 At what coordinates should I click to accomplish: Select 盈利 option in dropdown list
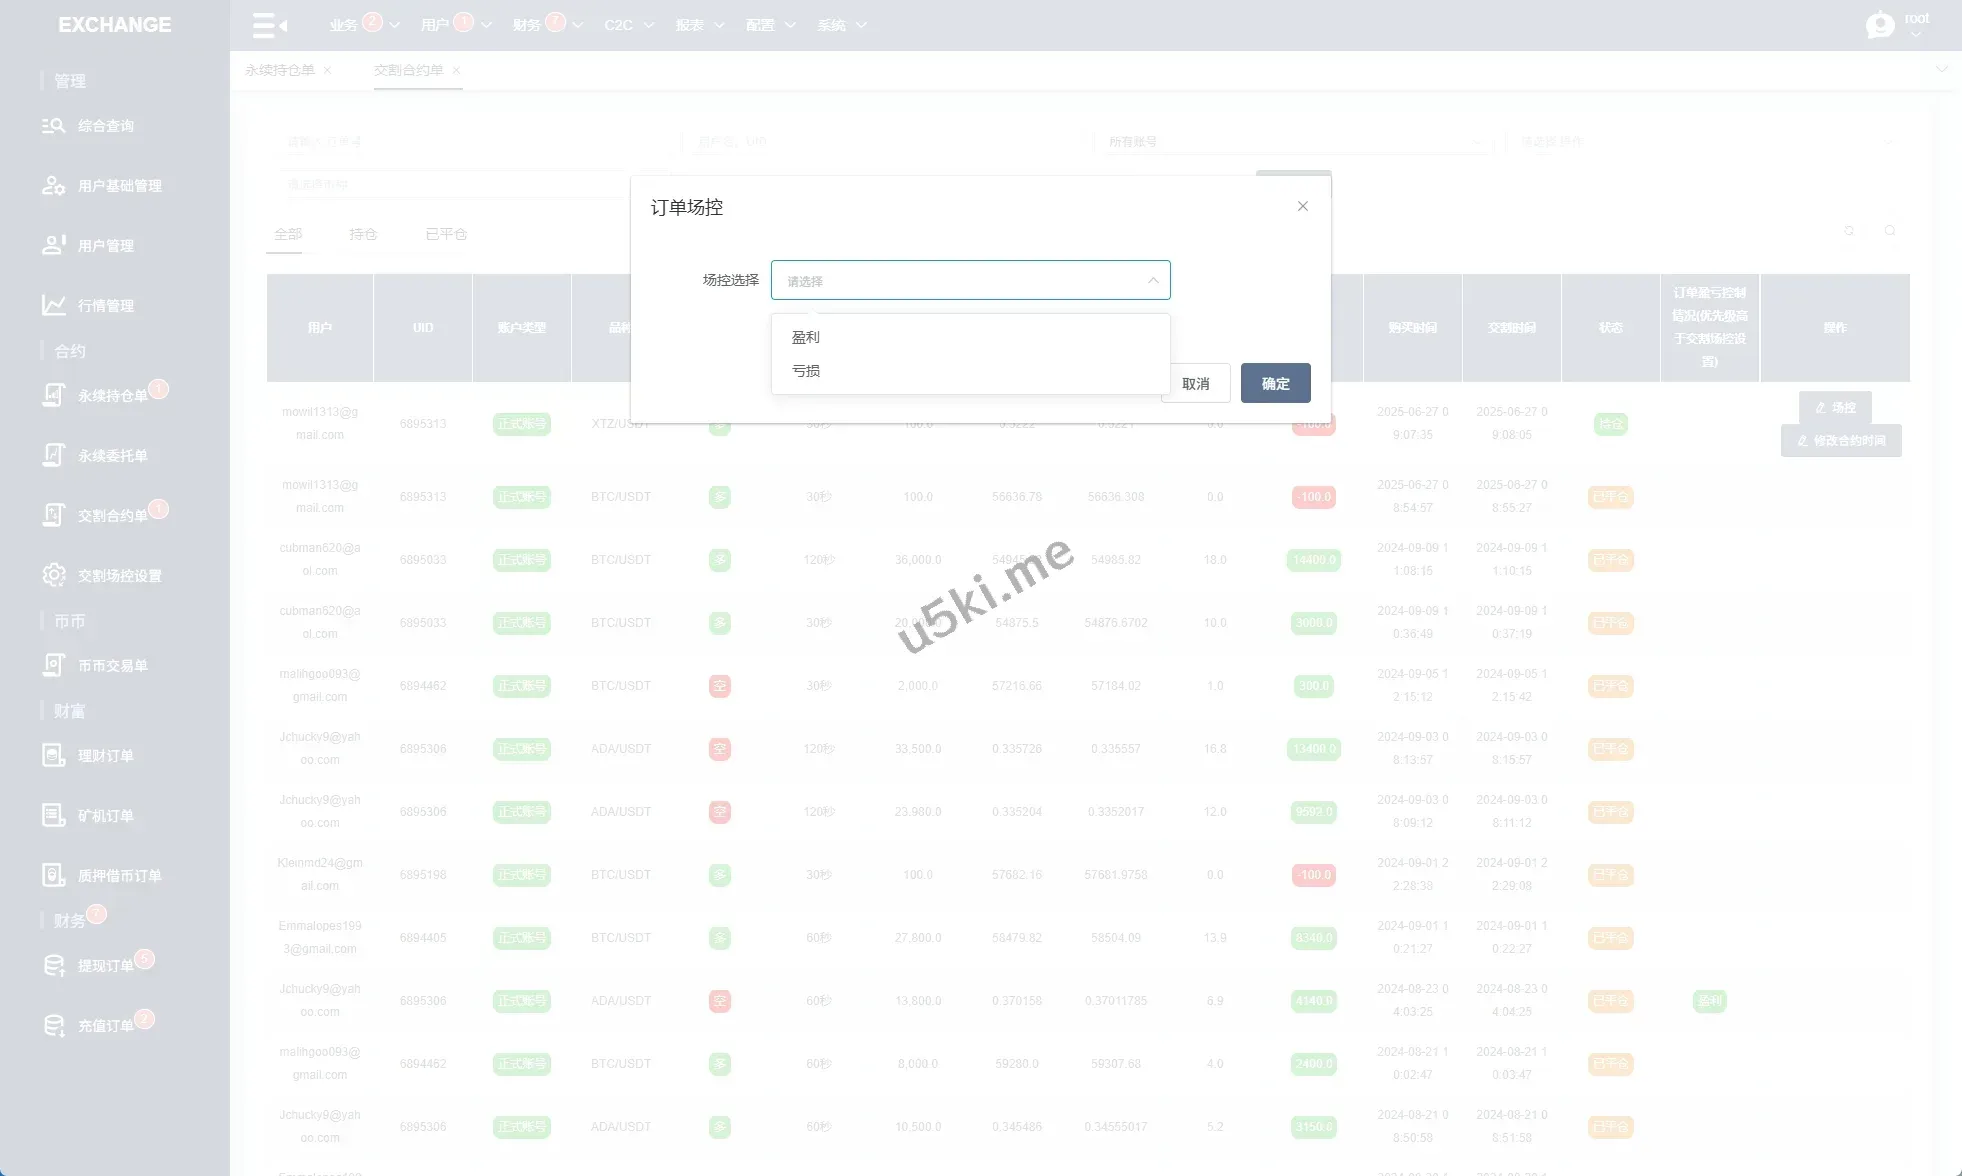pyautogui.click(x=806, y=337)
